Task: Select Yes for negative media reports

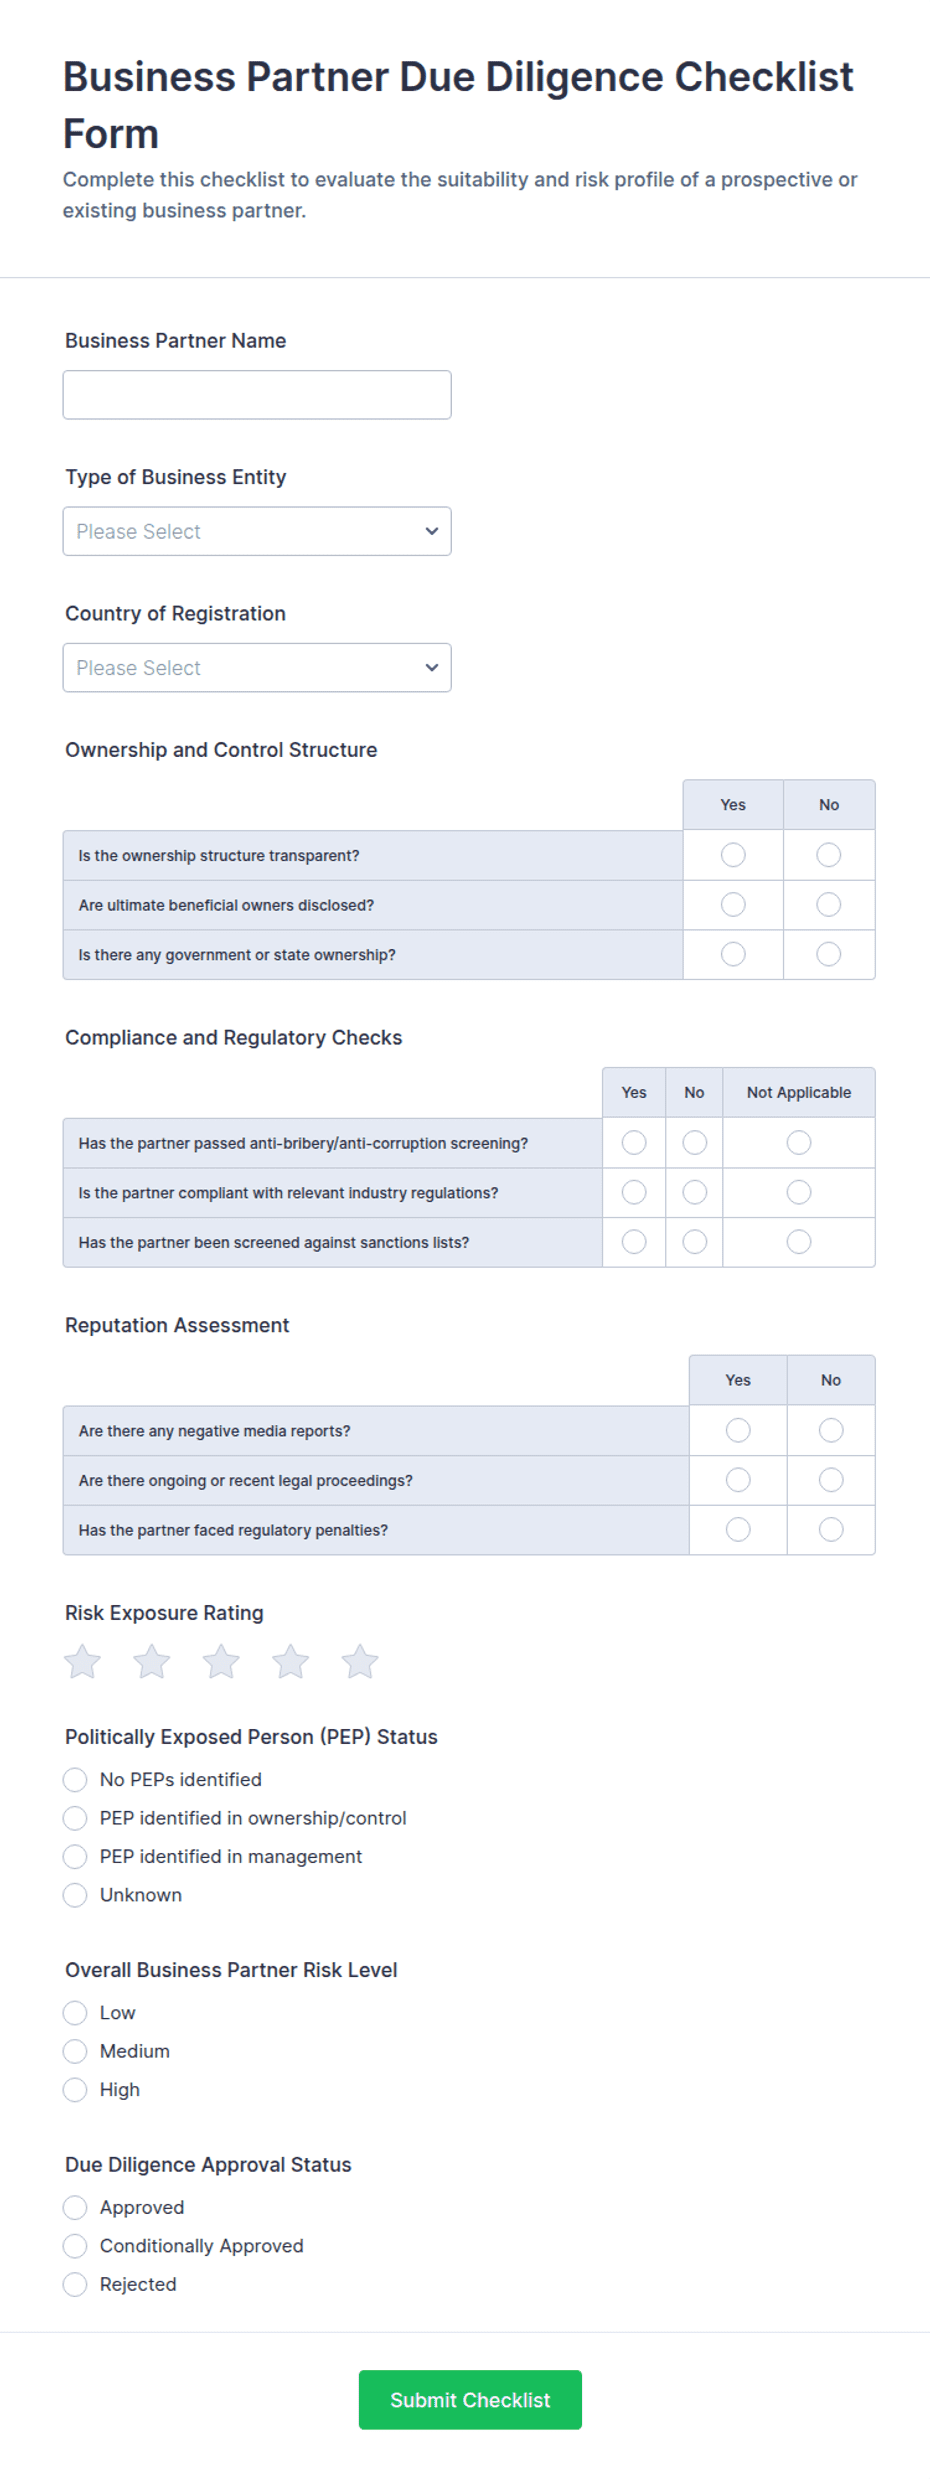Action: click(738, 1431)
